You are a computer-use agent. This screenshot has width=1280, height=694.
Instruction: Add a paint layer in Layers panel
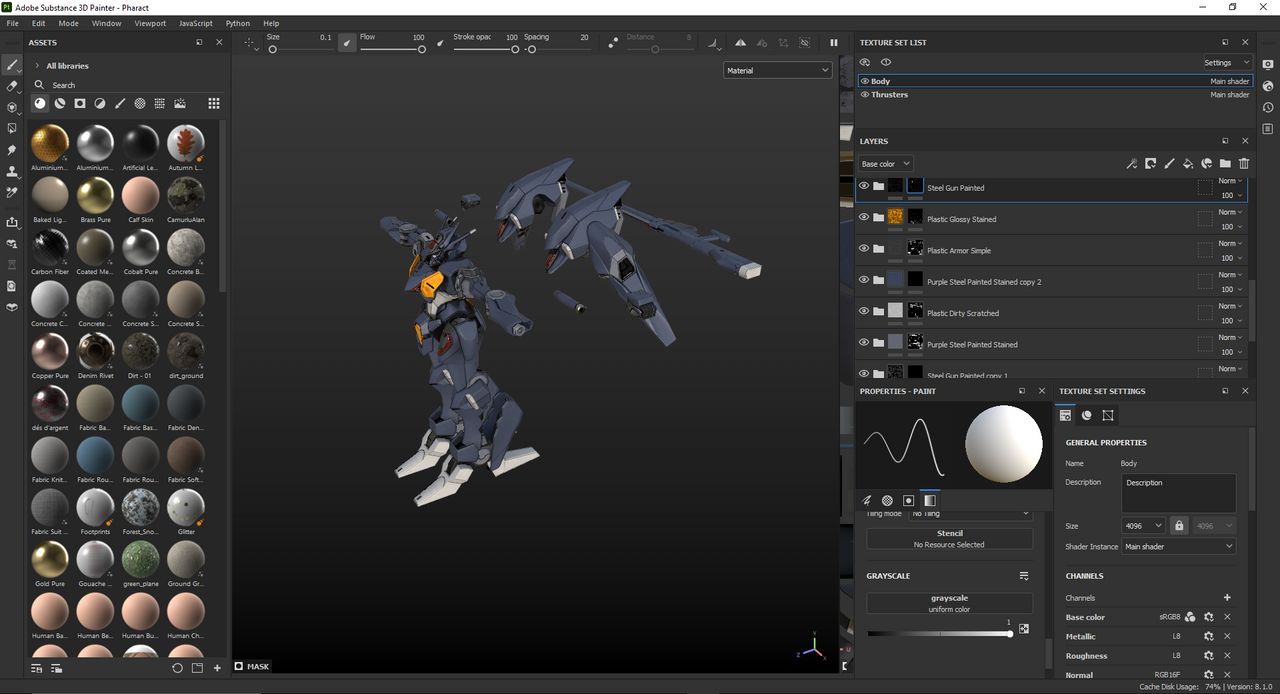point(1169,163)
